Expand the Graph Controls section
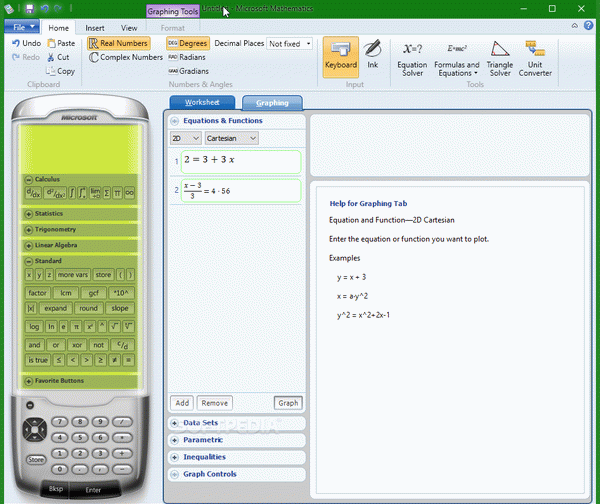The height and width of the screenshot is (504, 600). tap(174, 475)
